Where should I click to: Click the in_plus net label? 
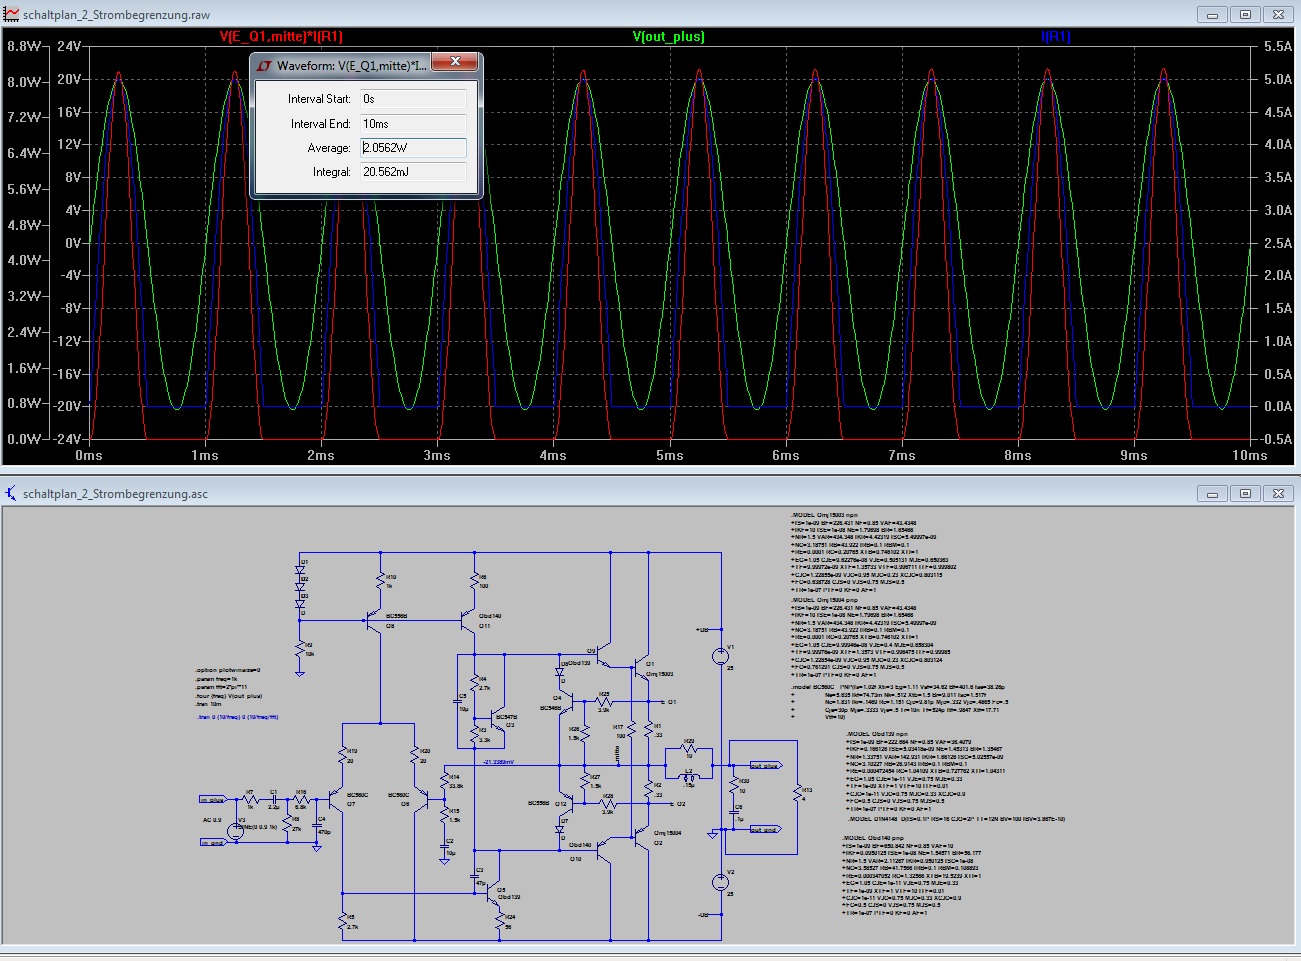214,799
